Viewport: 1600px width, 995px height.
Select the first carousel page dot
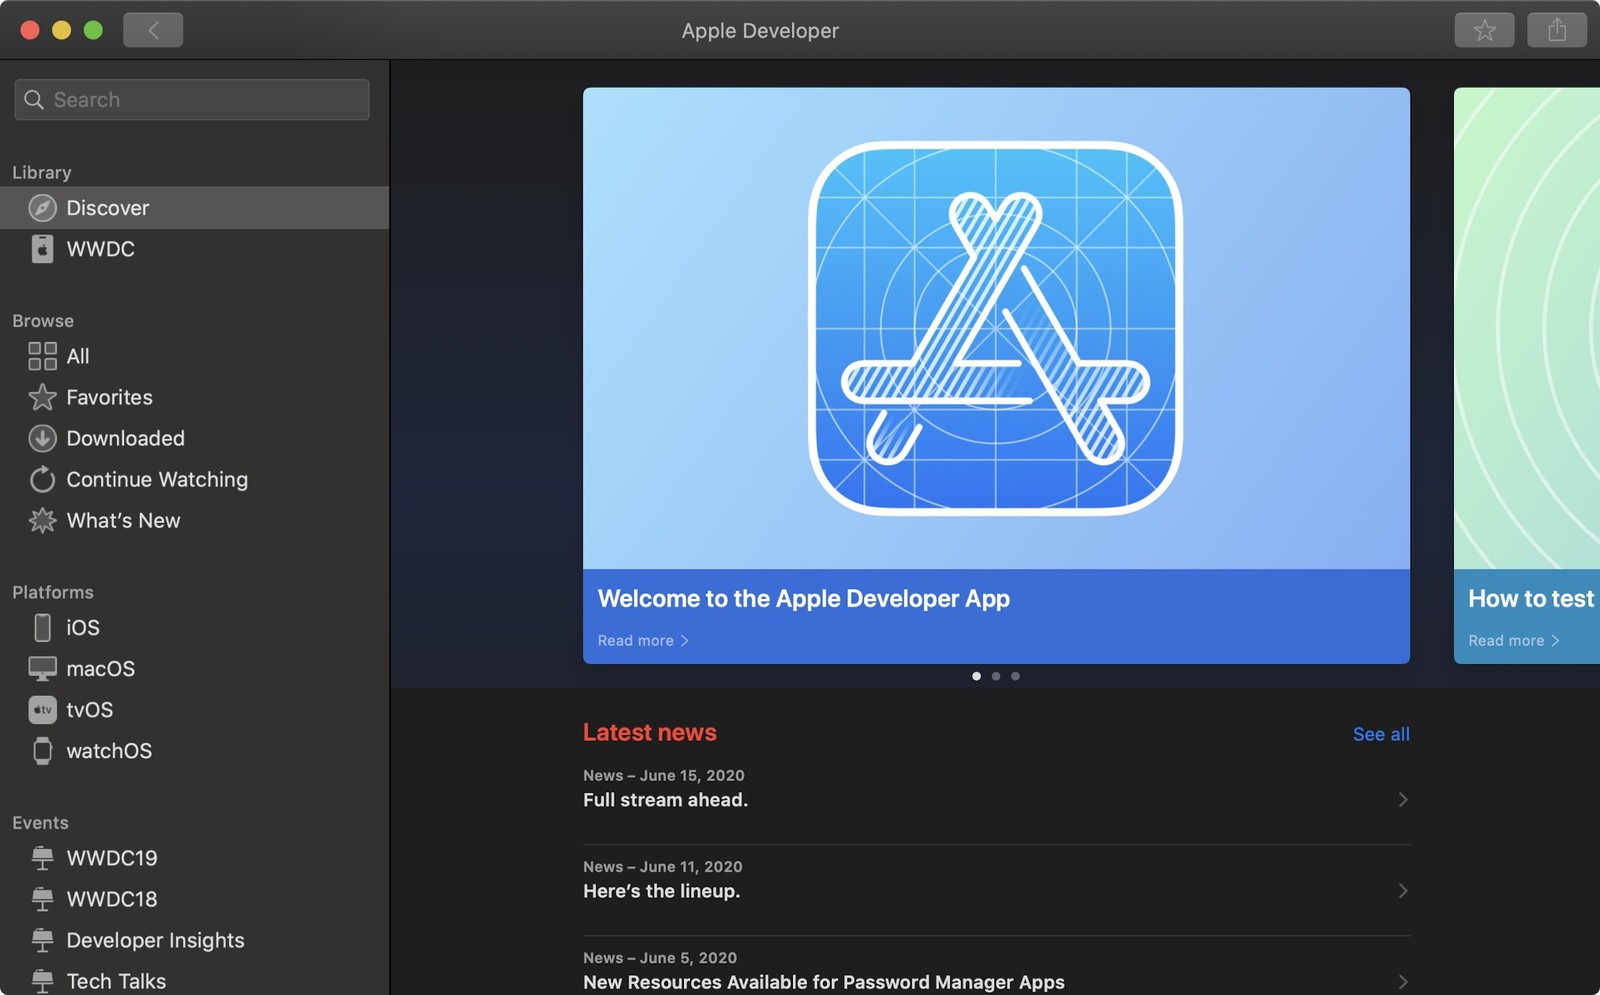(976, 676)
